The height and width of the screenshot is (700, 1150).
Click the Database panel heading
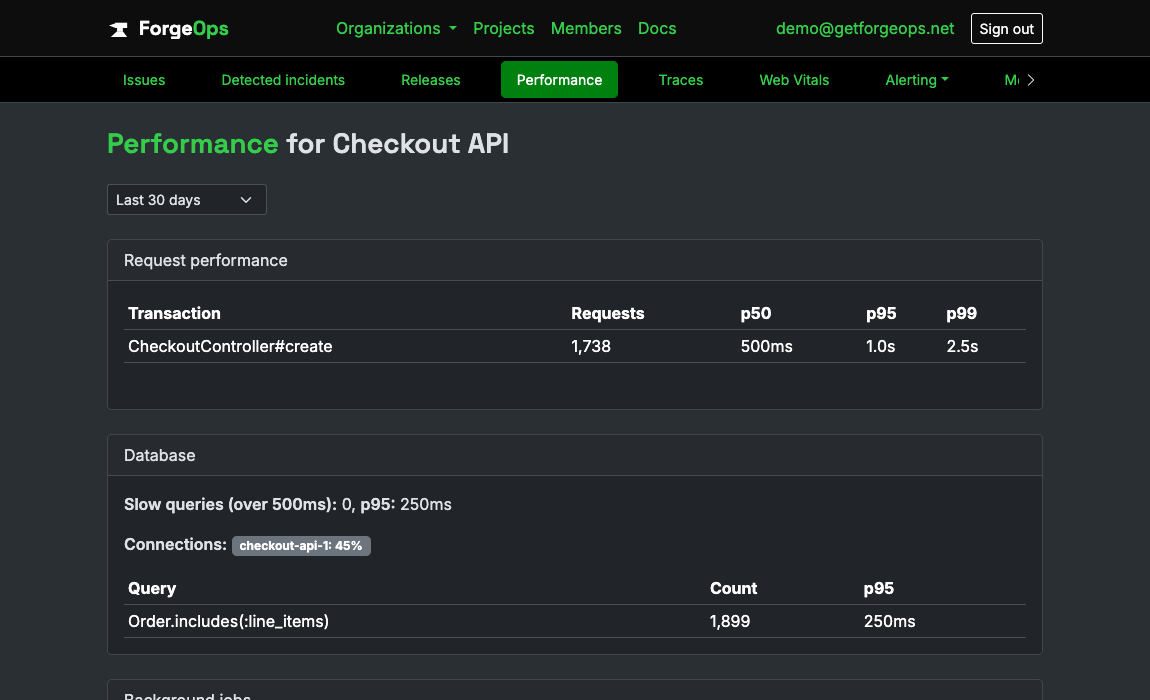tap(159, 456)
